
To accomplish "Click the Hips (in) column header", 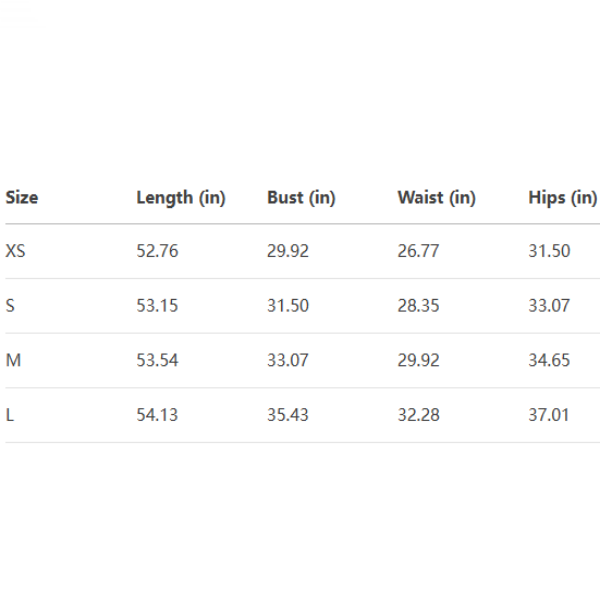I will [x=562, y=197].
